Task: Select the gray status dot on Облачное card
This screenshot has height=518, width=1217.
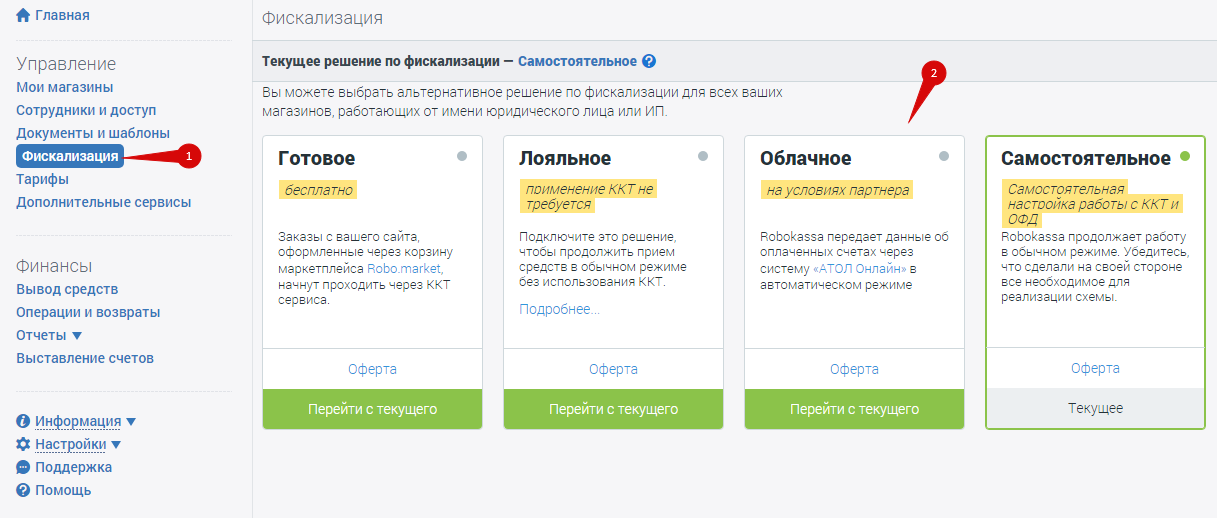Action: coord(944,156)
